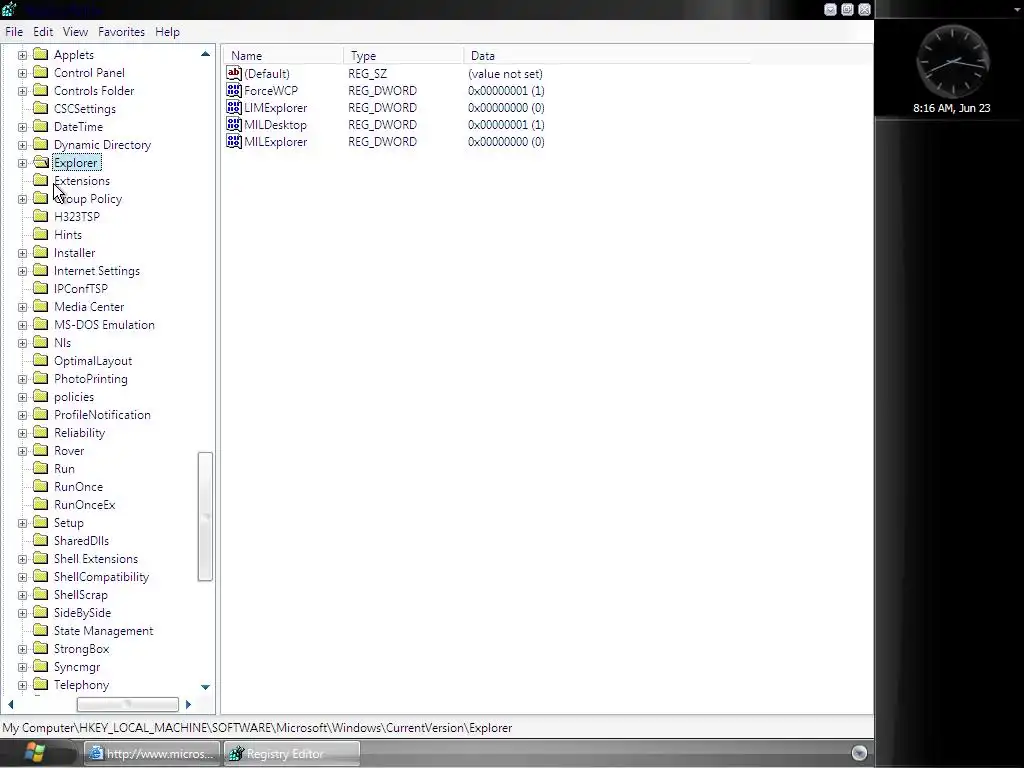Image resolution: width=1024 pixels, height=768 pixels.
Task: Click the tree scroll down arrow
Action: click(x=205, y=687)
